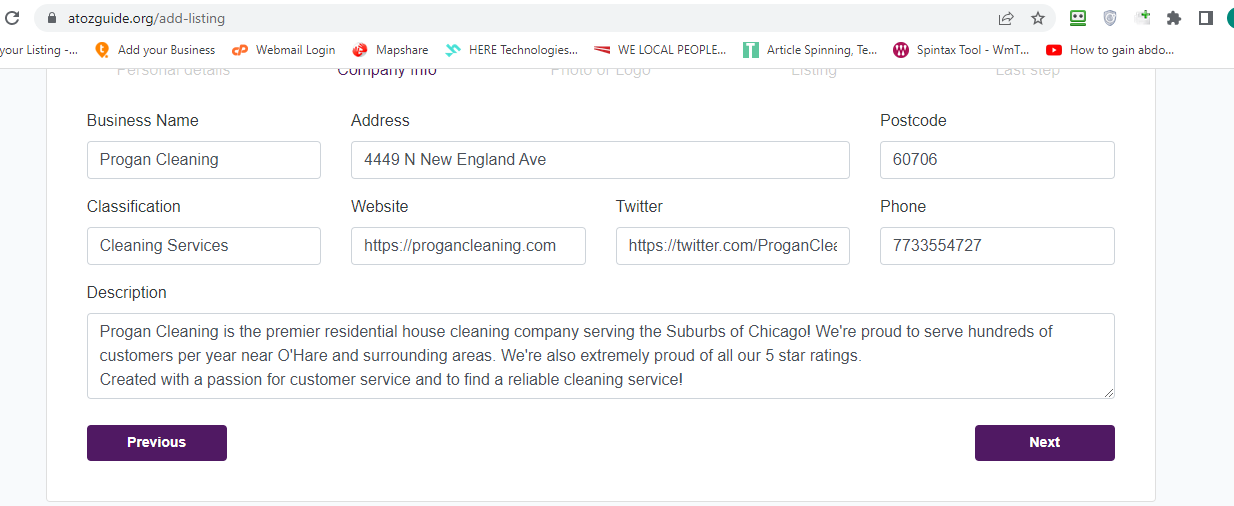Screen dimensions: 1234x506
Task: Click the Description text area
Action: [x=601, y=356]
